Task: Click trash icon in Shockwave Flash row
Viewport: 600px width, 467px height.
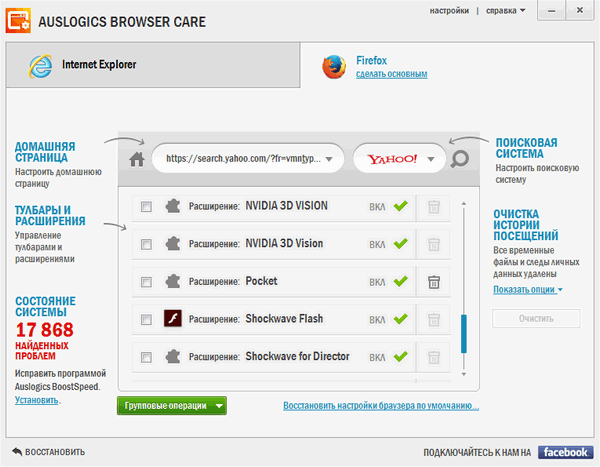Action: pos(434,320)
